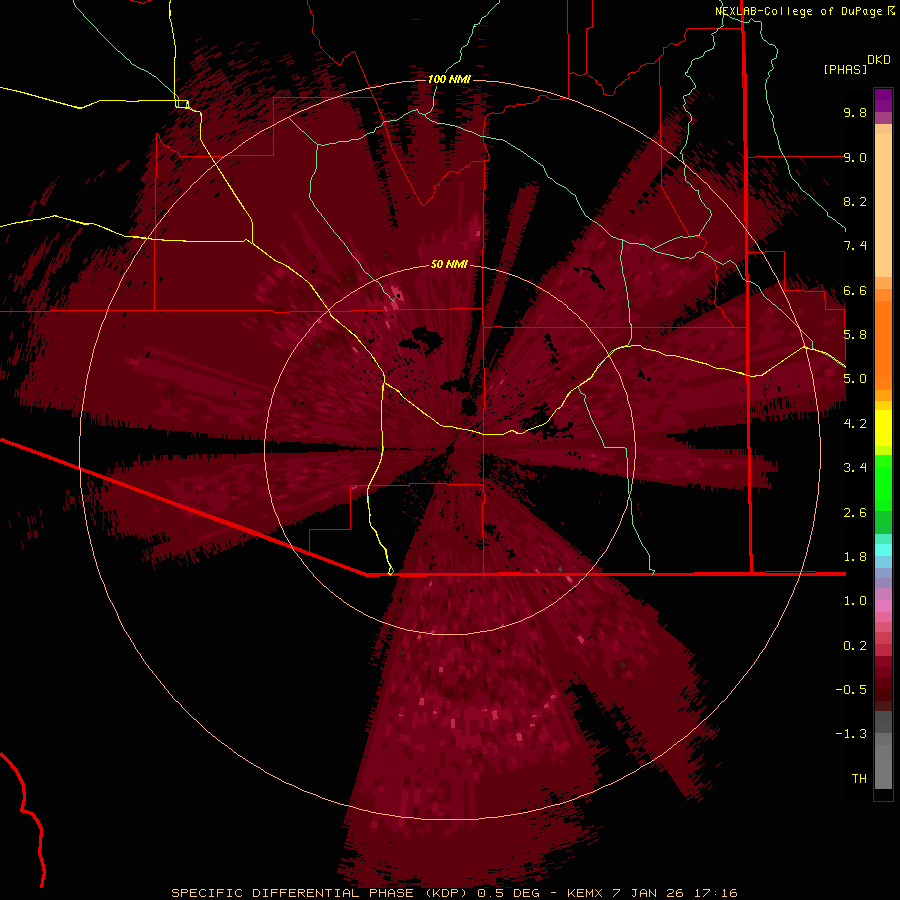Image resolution: width=900 pixels, height=900 pixels.
Task: Click the 0.2 scale value
Action: coord(855,646)
